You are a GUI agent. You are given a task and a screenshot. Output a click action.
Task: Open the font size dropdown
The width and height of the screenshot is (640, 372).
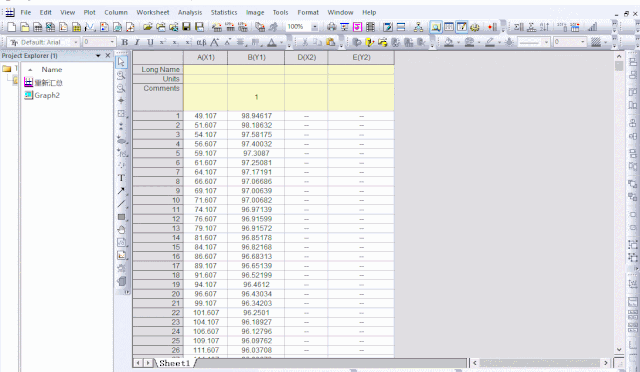pyautogui.click(x=112, y=42)
